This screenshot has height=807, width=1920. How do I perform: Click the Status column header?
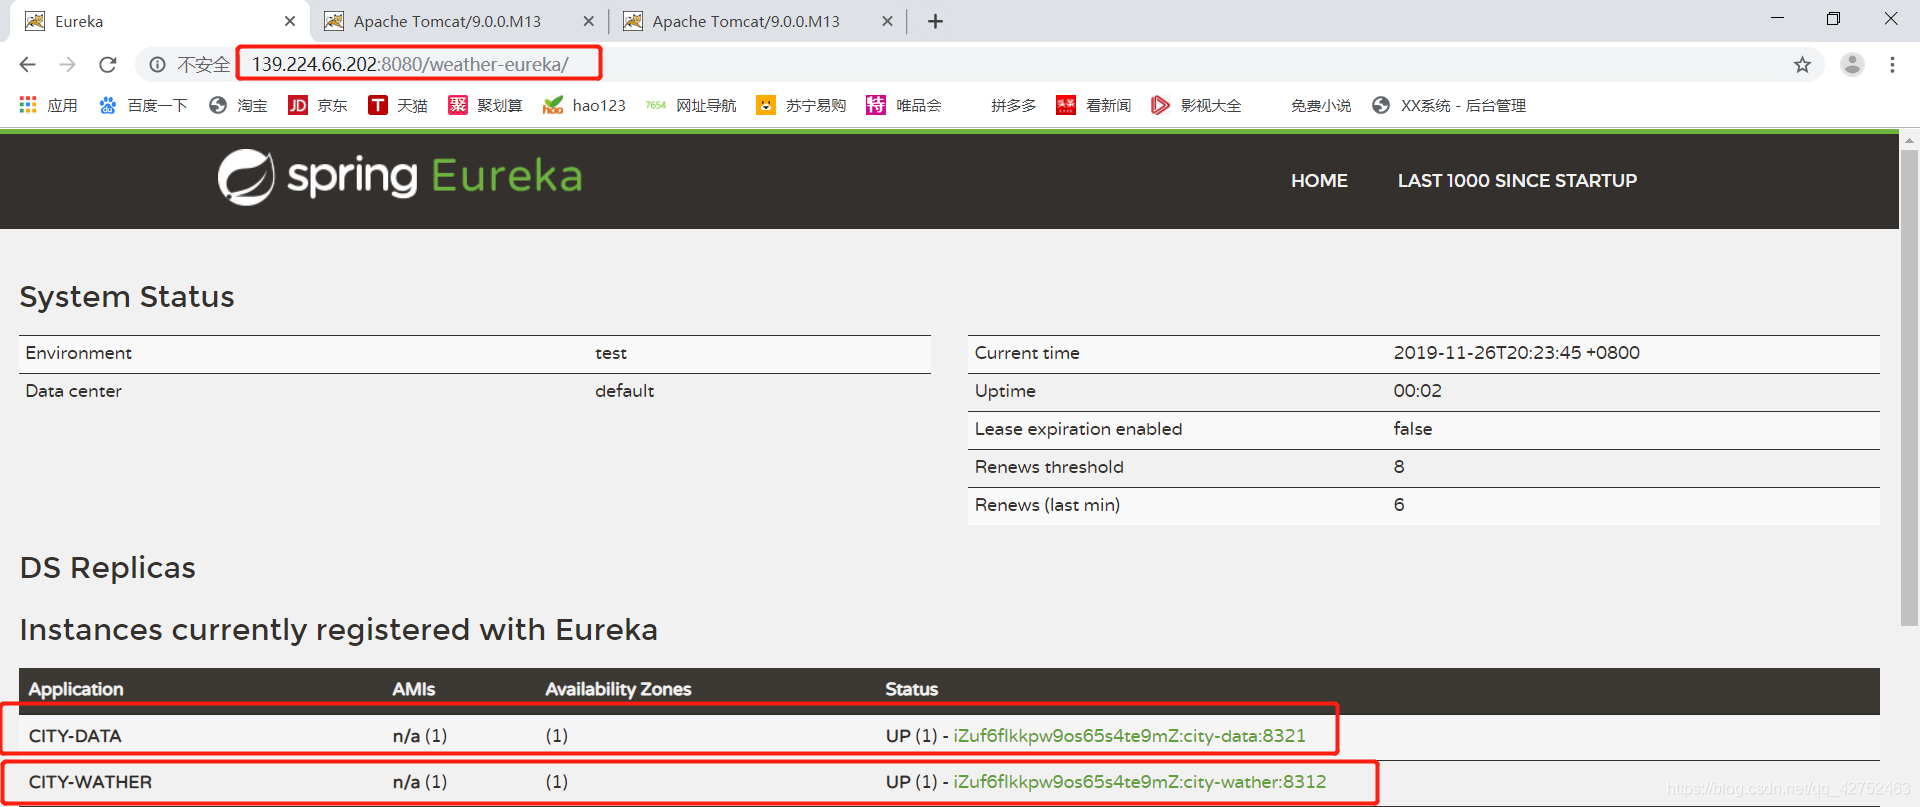[911, 689]
